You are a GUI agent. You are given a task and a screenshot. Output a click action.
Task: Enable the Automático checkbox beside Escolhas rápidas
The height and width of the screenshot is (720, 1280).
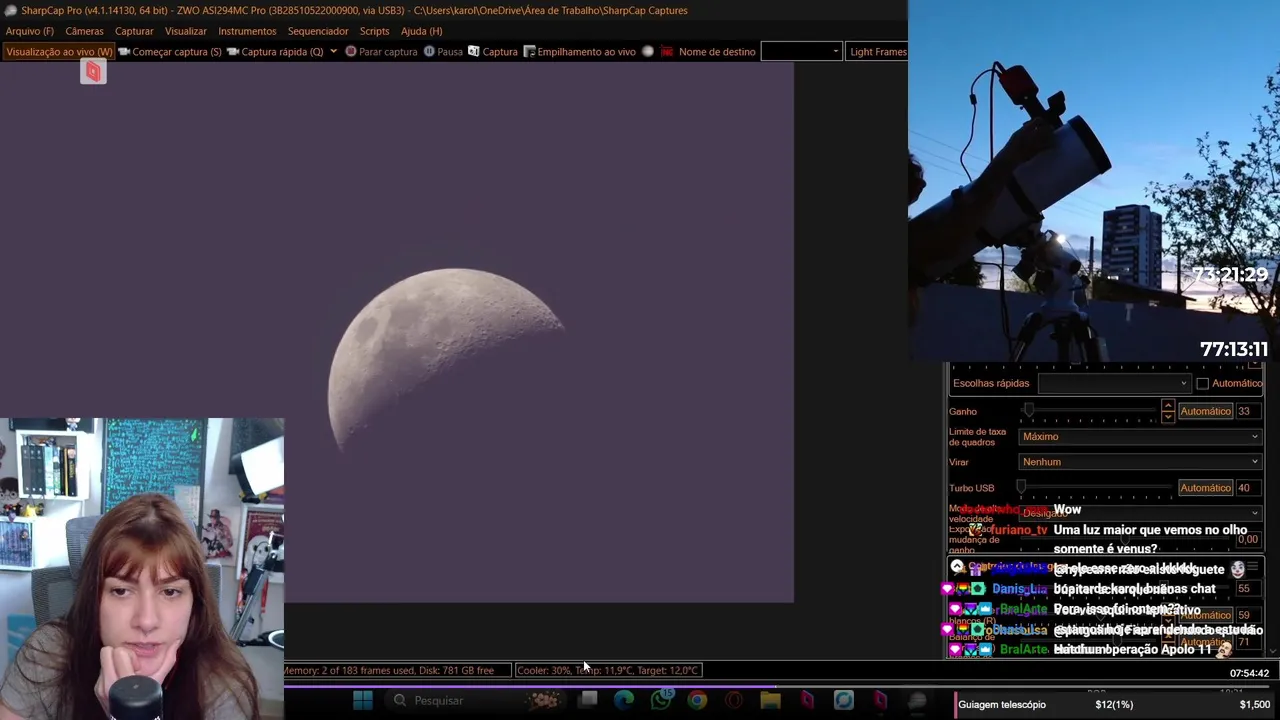pyautogui.click(x=1202, y=383)
